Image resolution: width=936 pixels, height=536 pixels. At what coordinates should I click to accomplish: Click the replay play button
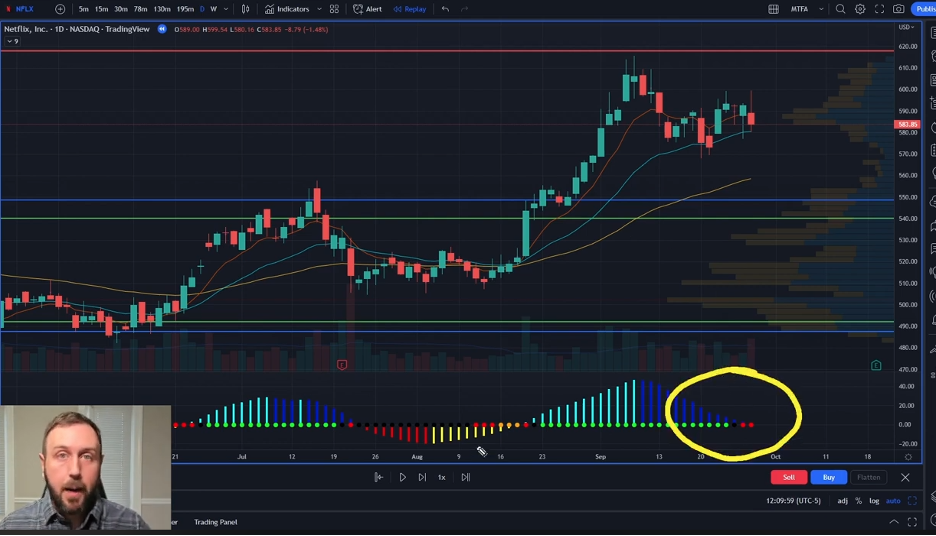(402, 478)
